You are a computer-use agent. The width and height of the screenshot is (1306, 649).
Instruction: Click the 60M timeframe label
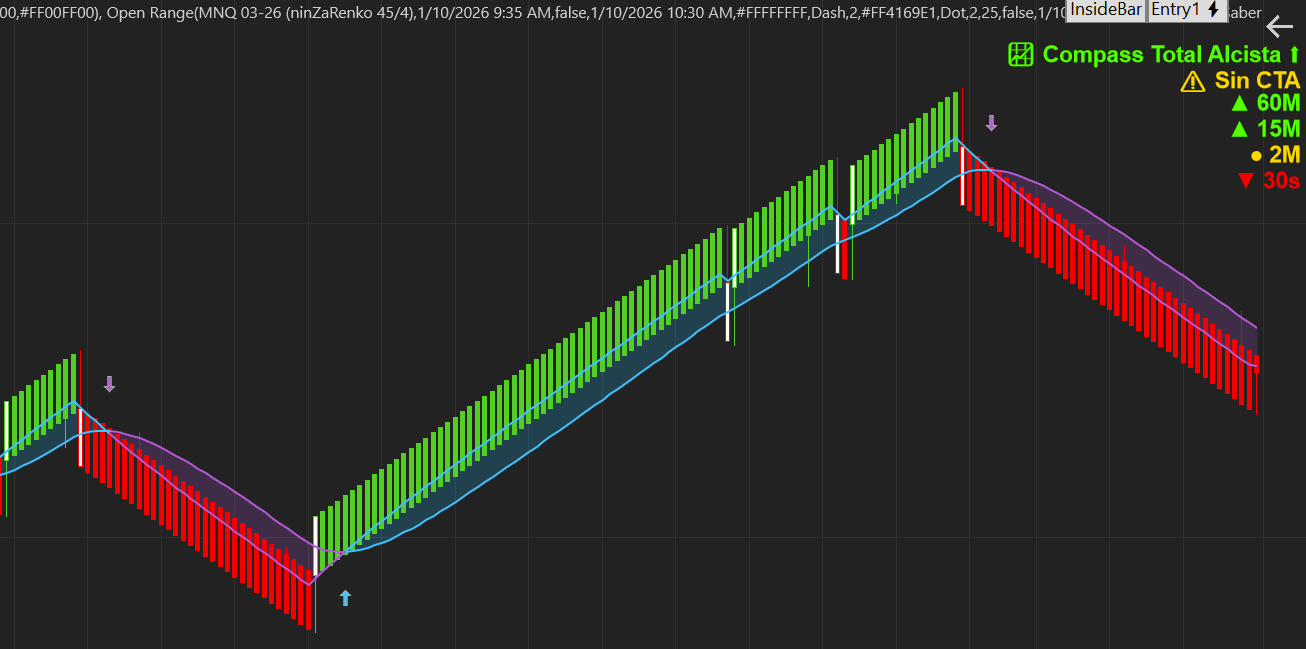point(1278,103)
